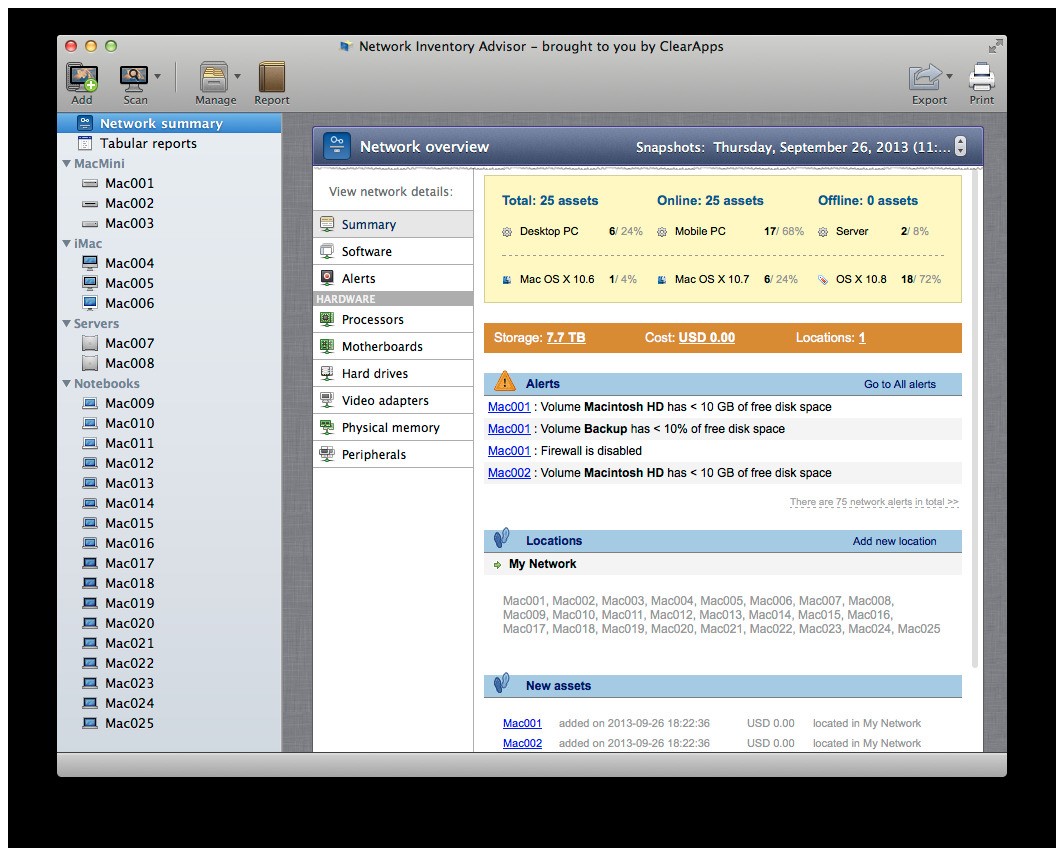This screenshot has width=1064, height=856.
Task: Collapse the Servers group
Action: 66,323
